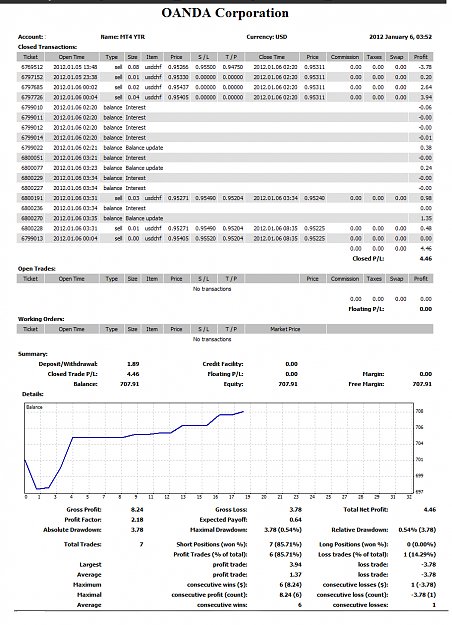Click T/P value 0.94750
The width and height of the screenshot is (452, 625).
[x=232, y=67]
